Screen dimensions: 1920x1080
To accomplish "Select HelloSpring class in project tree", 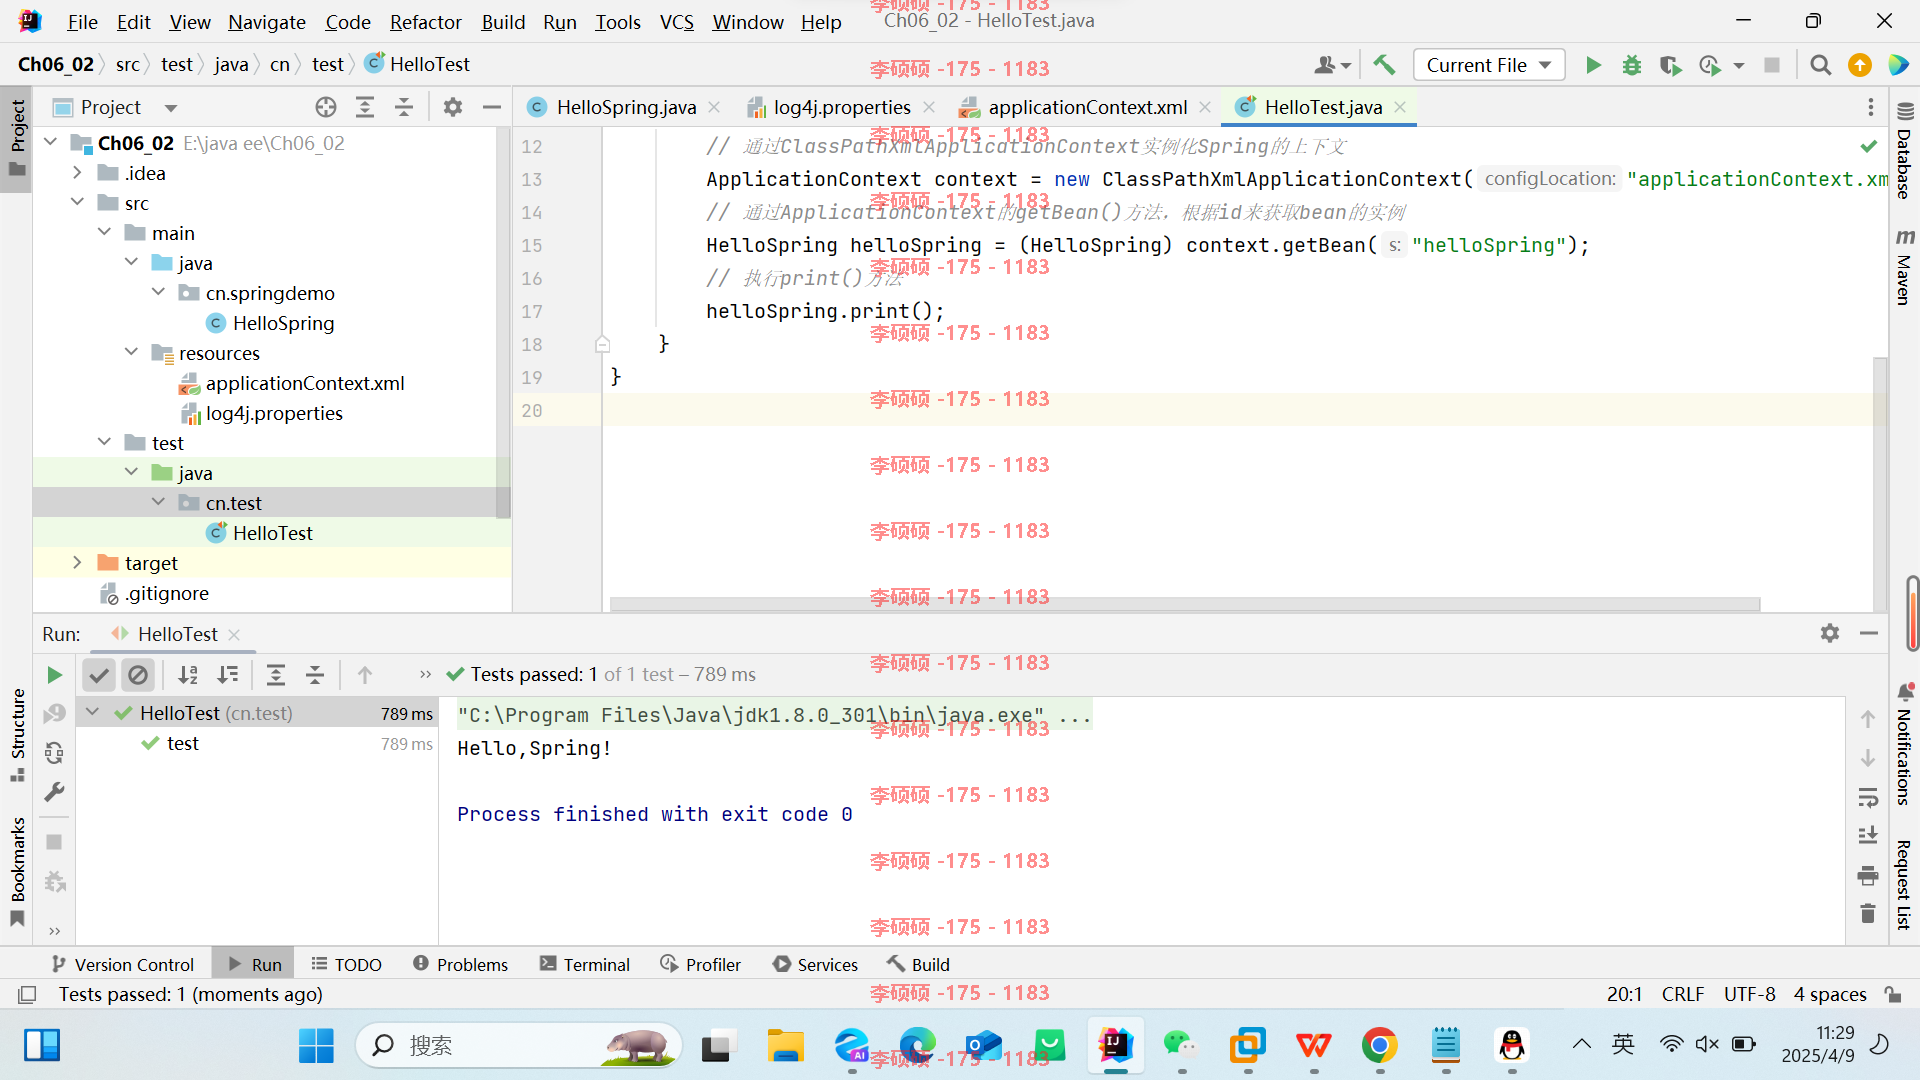I will tap(283, 323).
